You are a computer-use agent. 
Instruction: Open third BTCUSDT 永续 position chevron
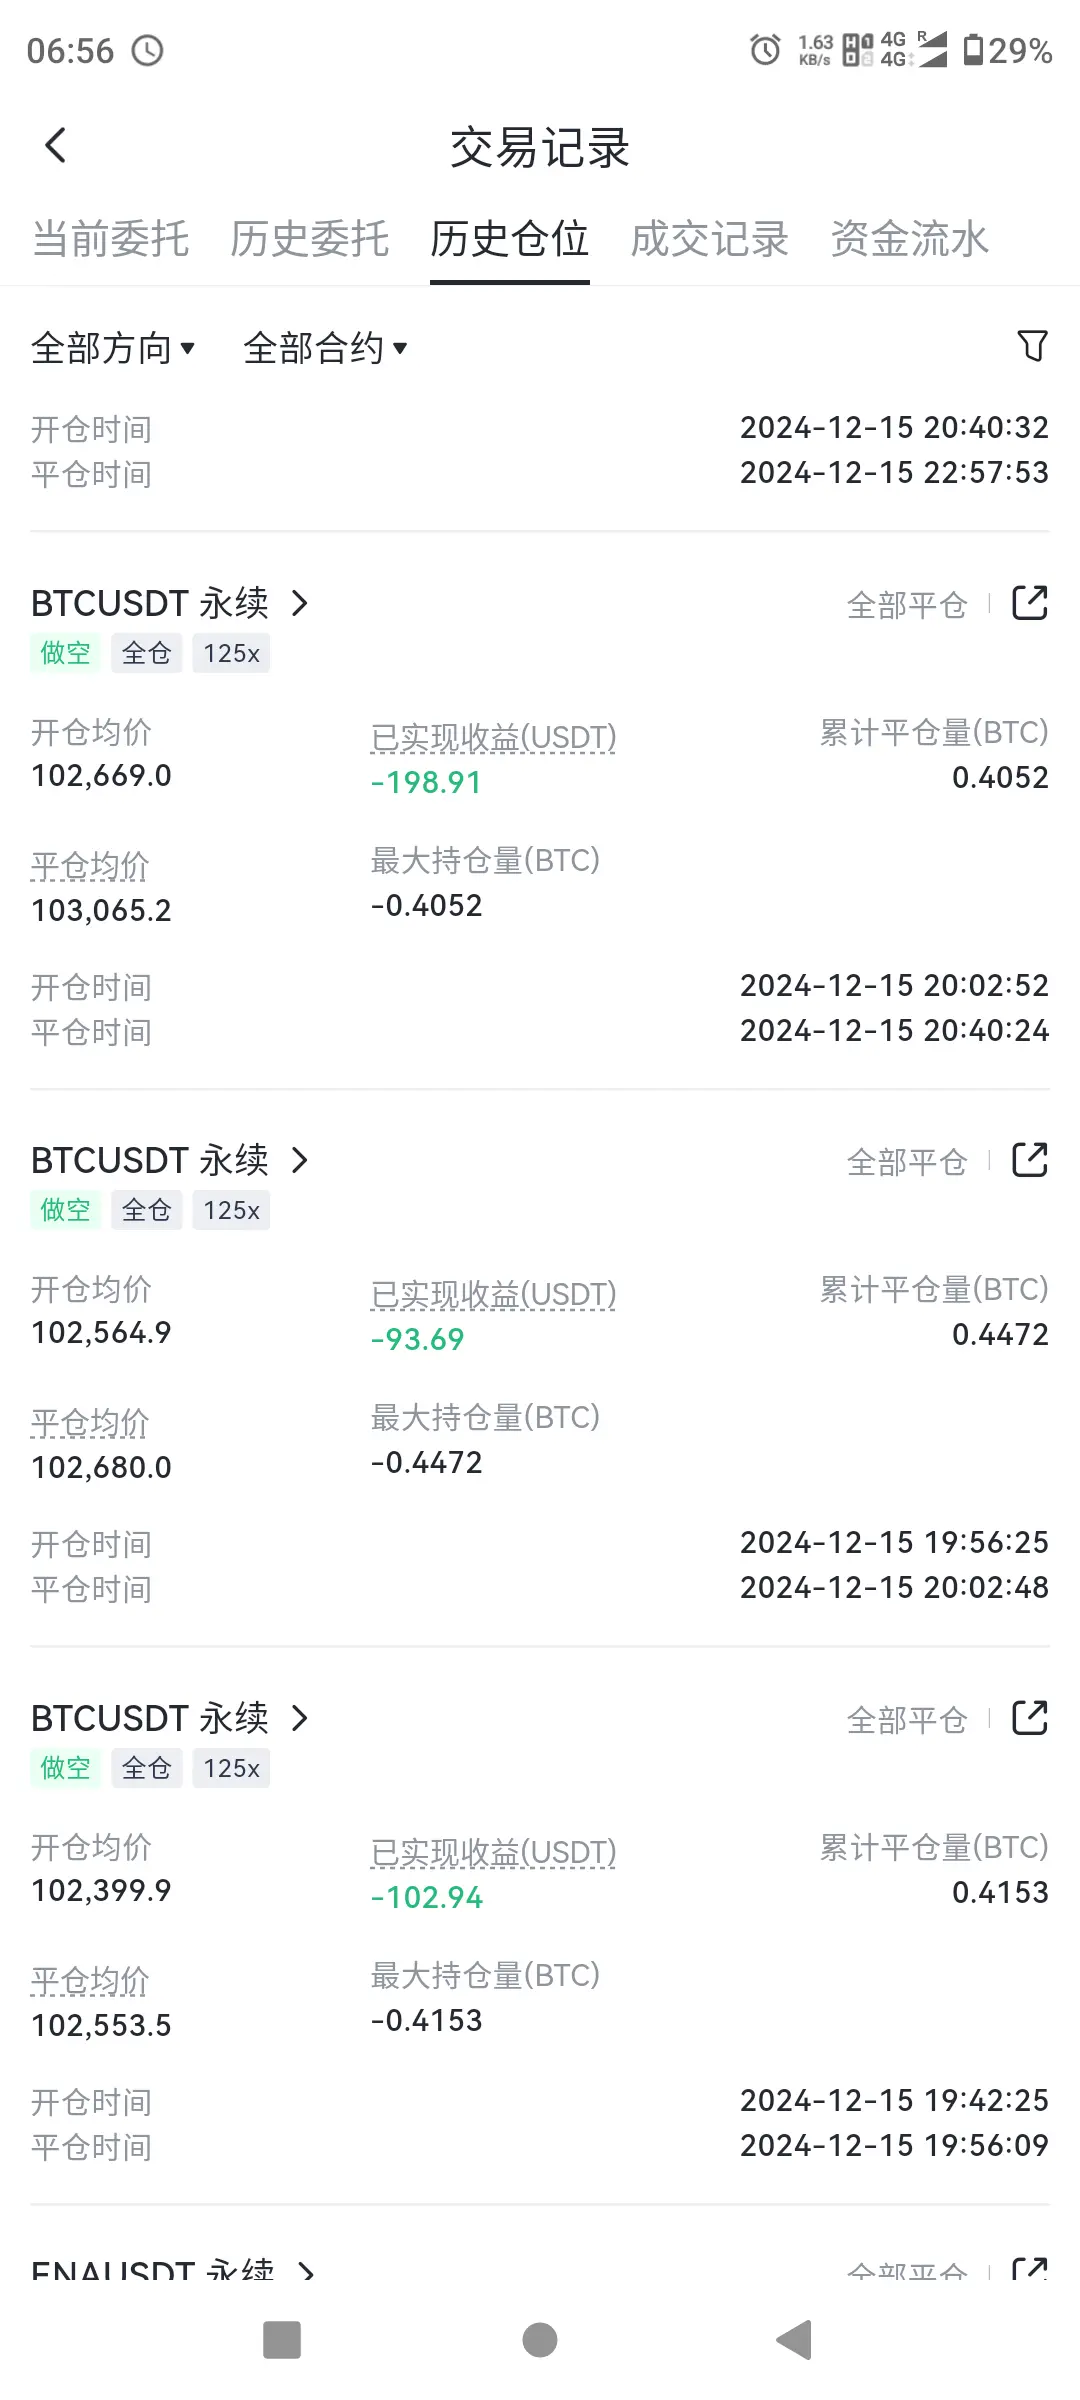point(299,1718)
